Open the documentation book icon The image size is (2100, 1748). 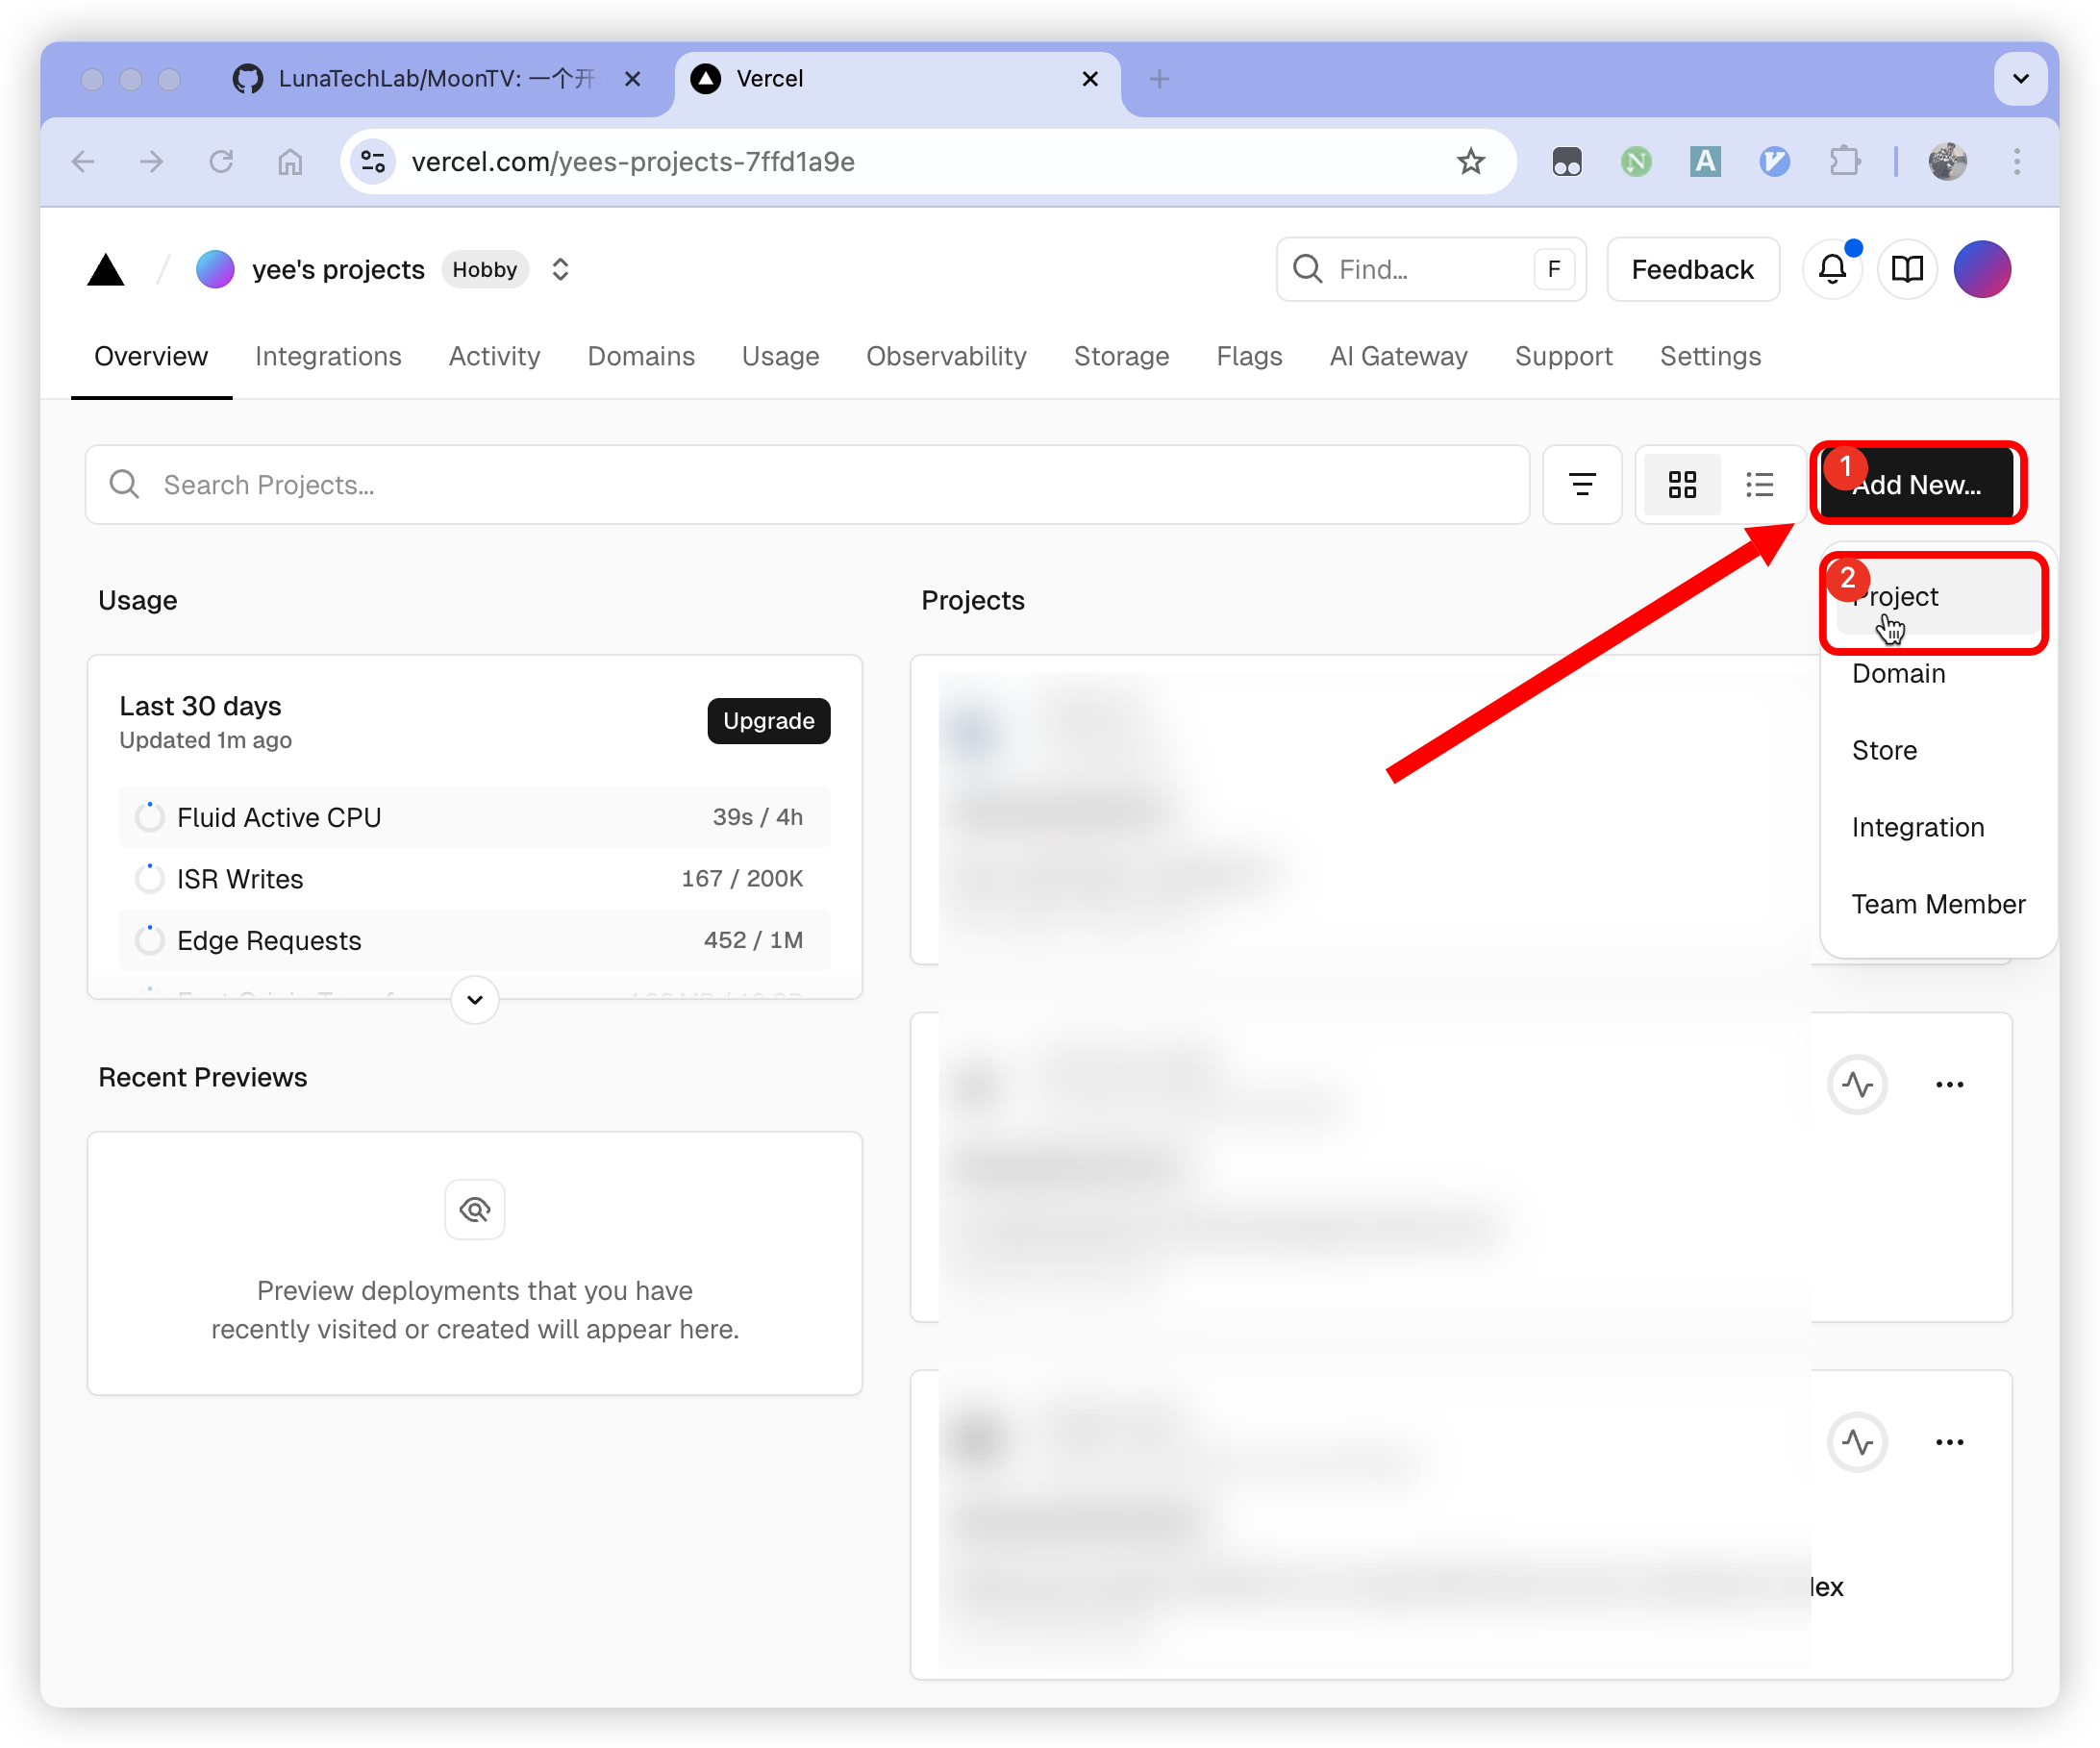(x=1907, y=269)
